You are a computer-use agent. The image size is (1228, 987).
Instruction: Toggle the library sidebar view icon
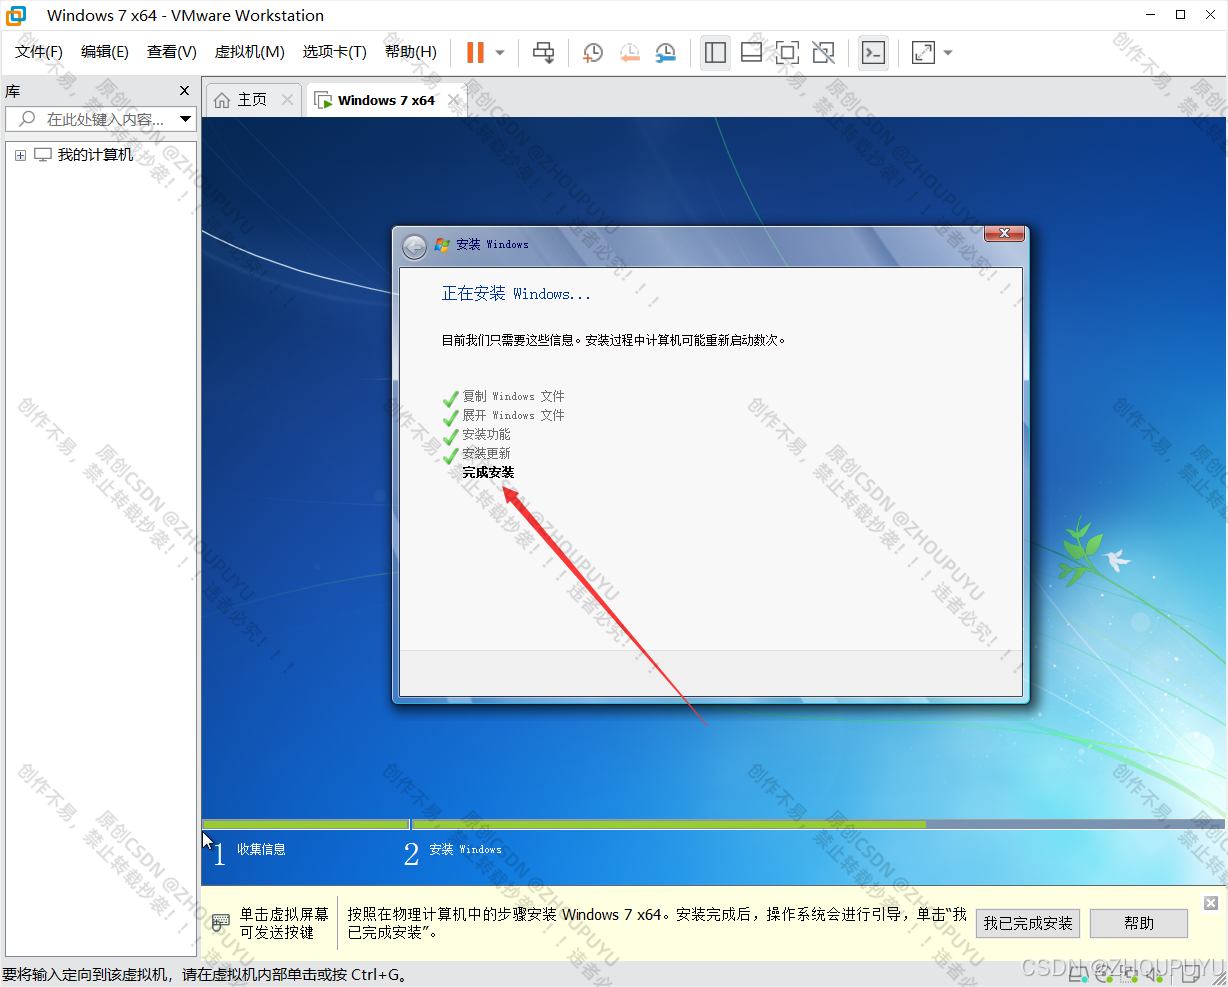(x=715, y=52)
